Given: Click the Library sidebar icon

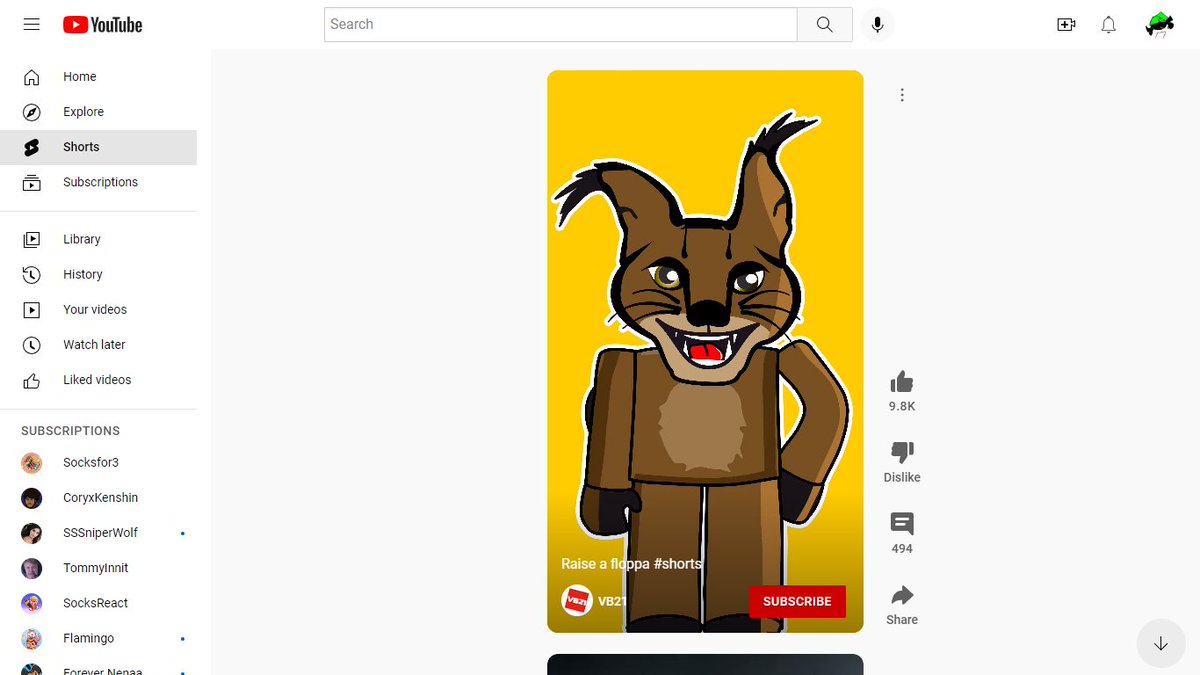Looking at the screenshot, I should pyautogui.click(x=32, y=239).
